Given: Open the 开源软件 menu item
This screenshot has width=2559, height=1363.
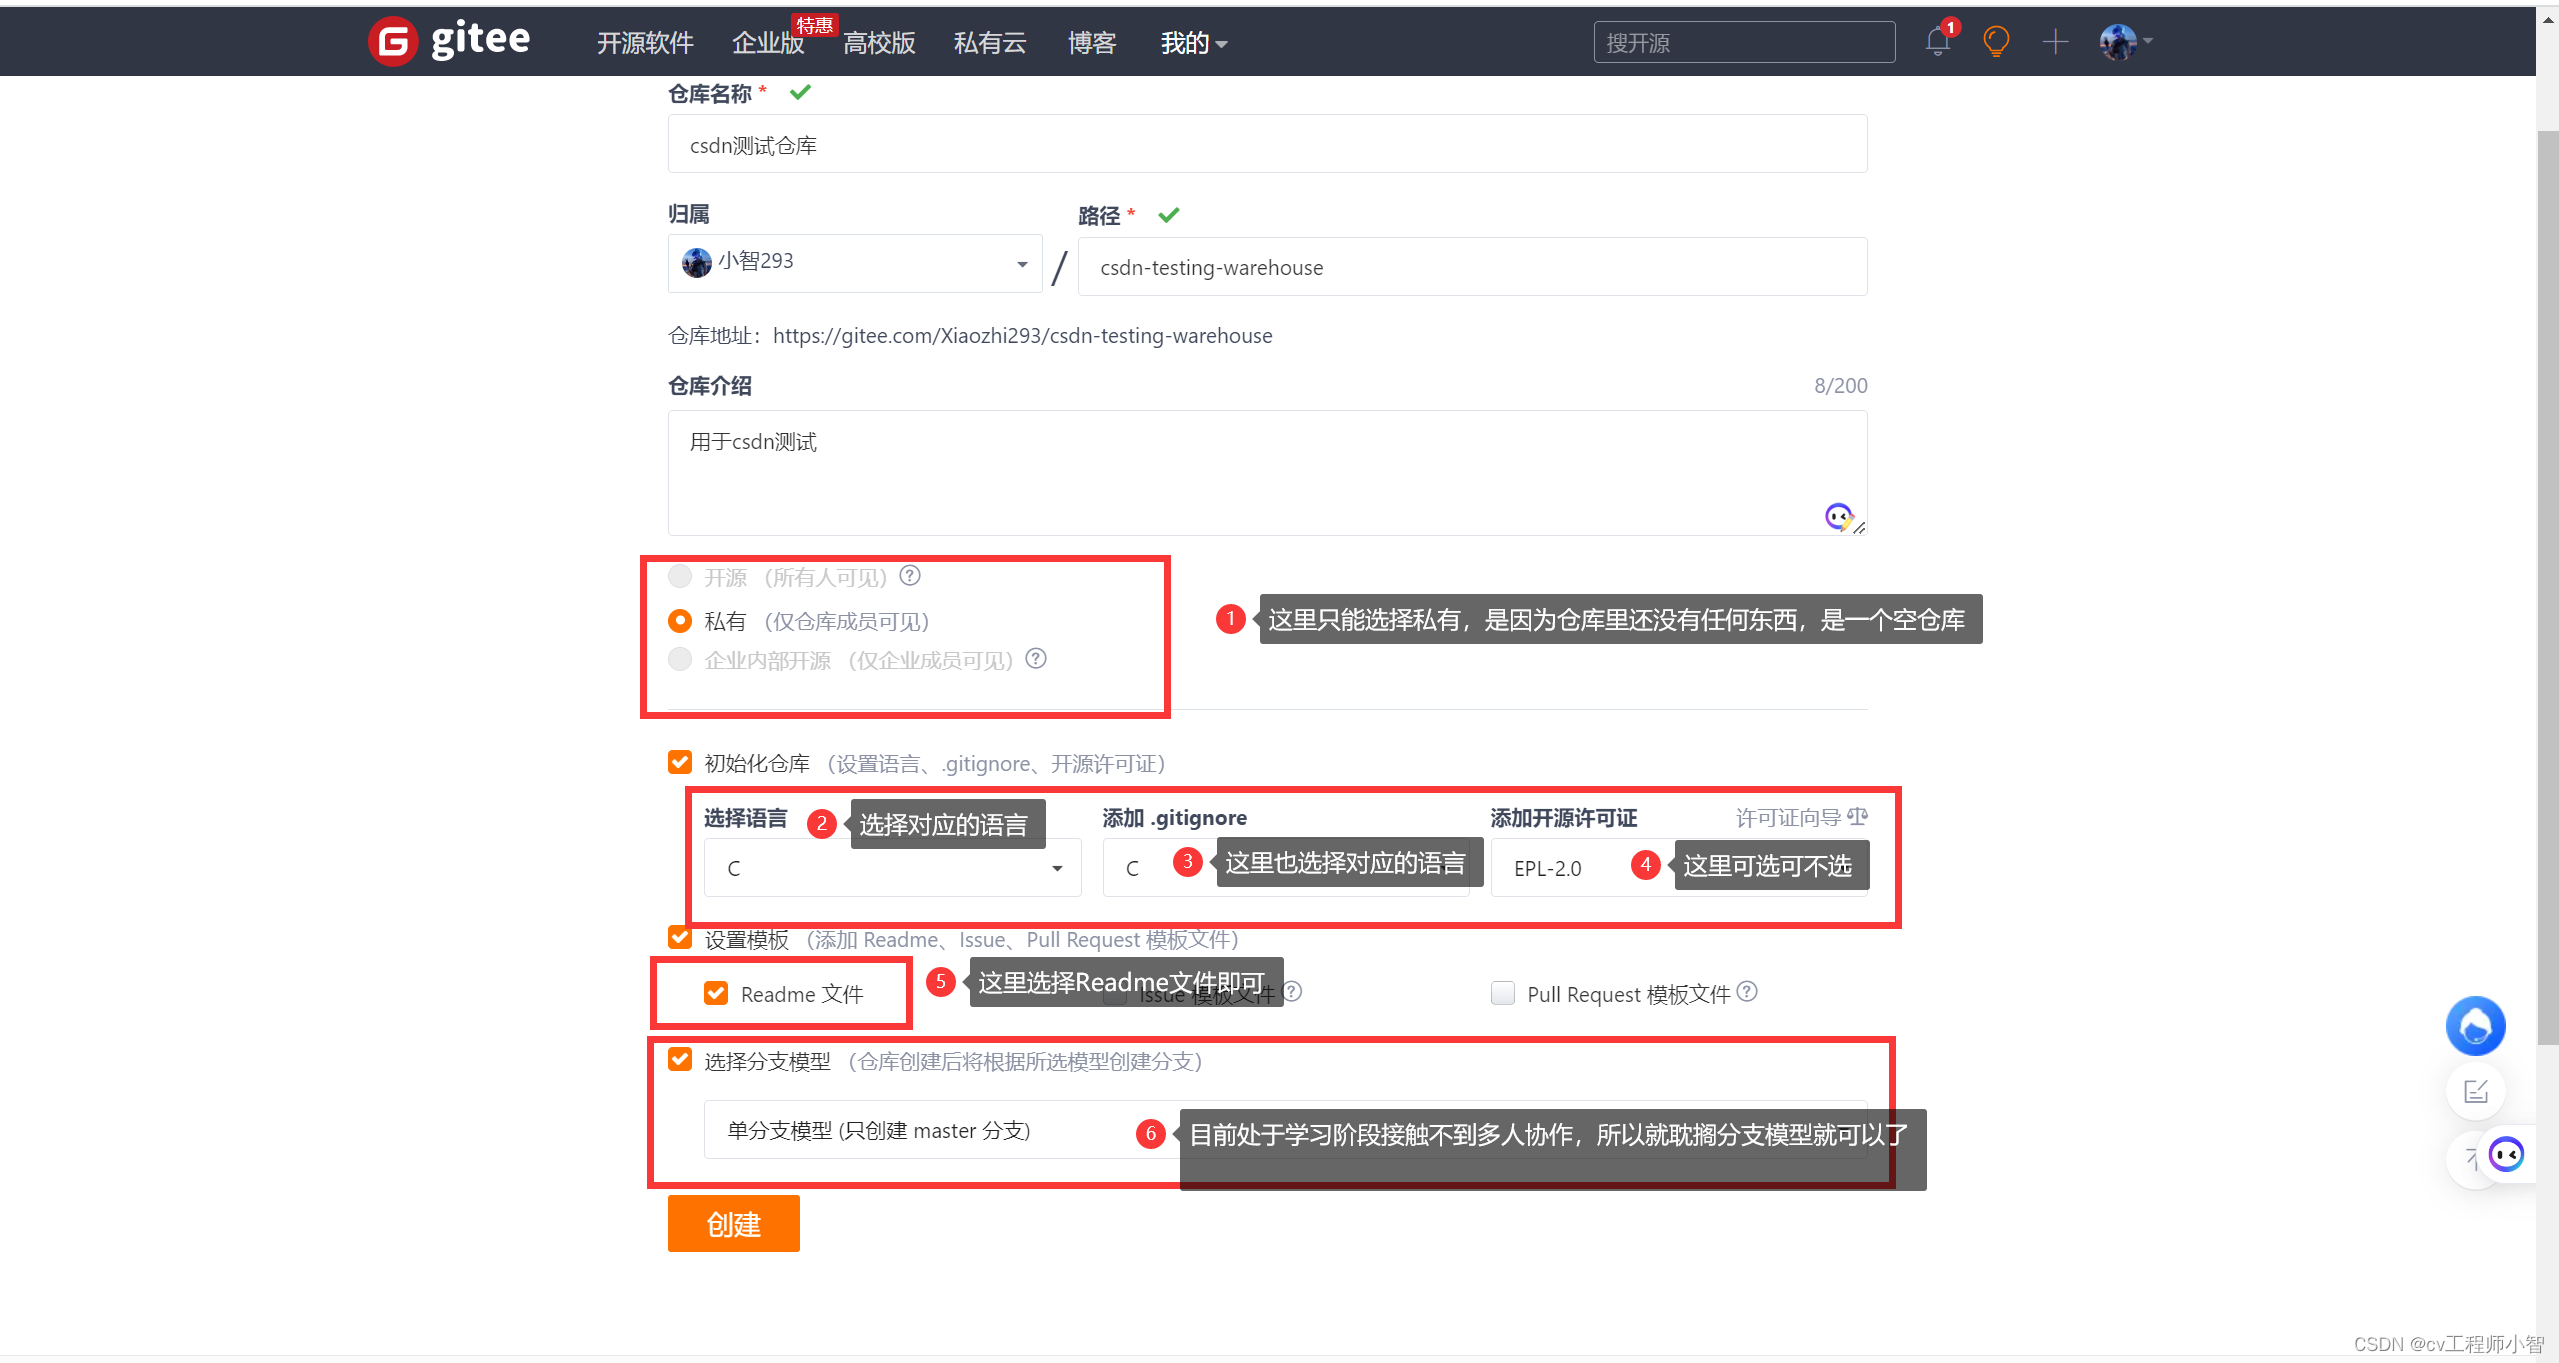Looking at the screenshot, I should pyautogui.click(x=645, y=43).
